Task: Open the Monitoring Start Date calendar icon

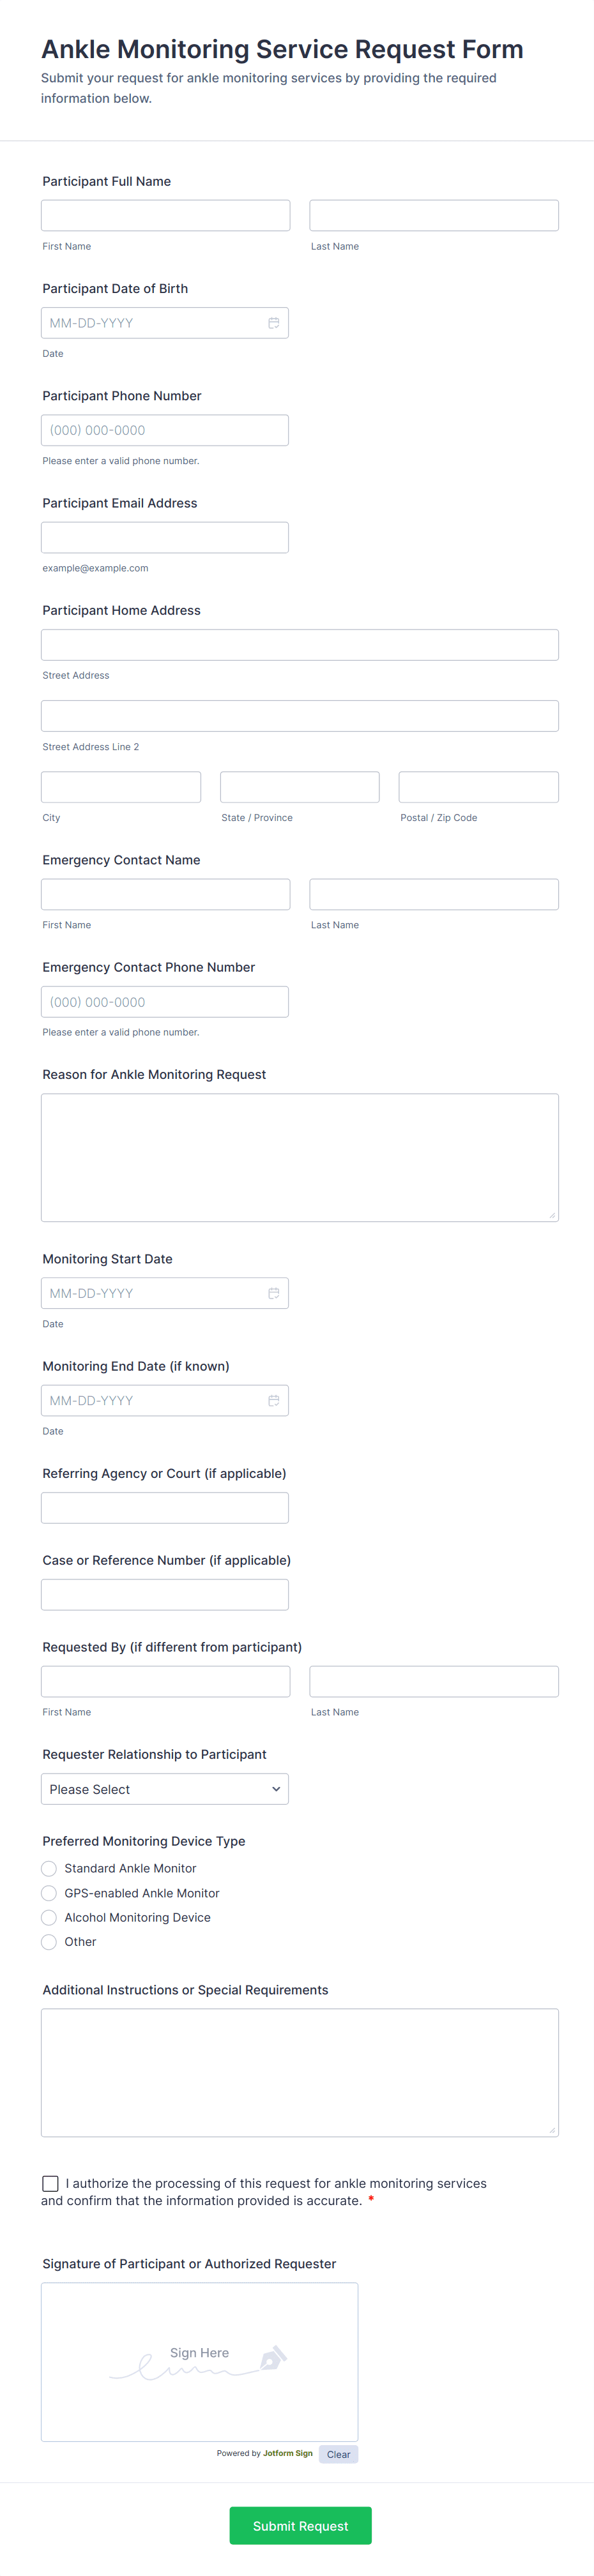Action: [273, 1293]
